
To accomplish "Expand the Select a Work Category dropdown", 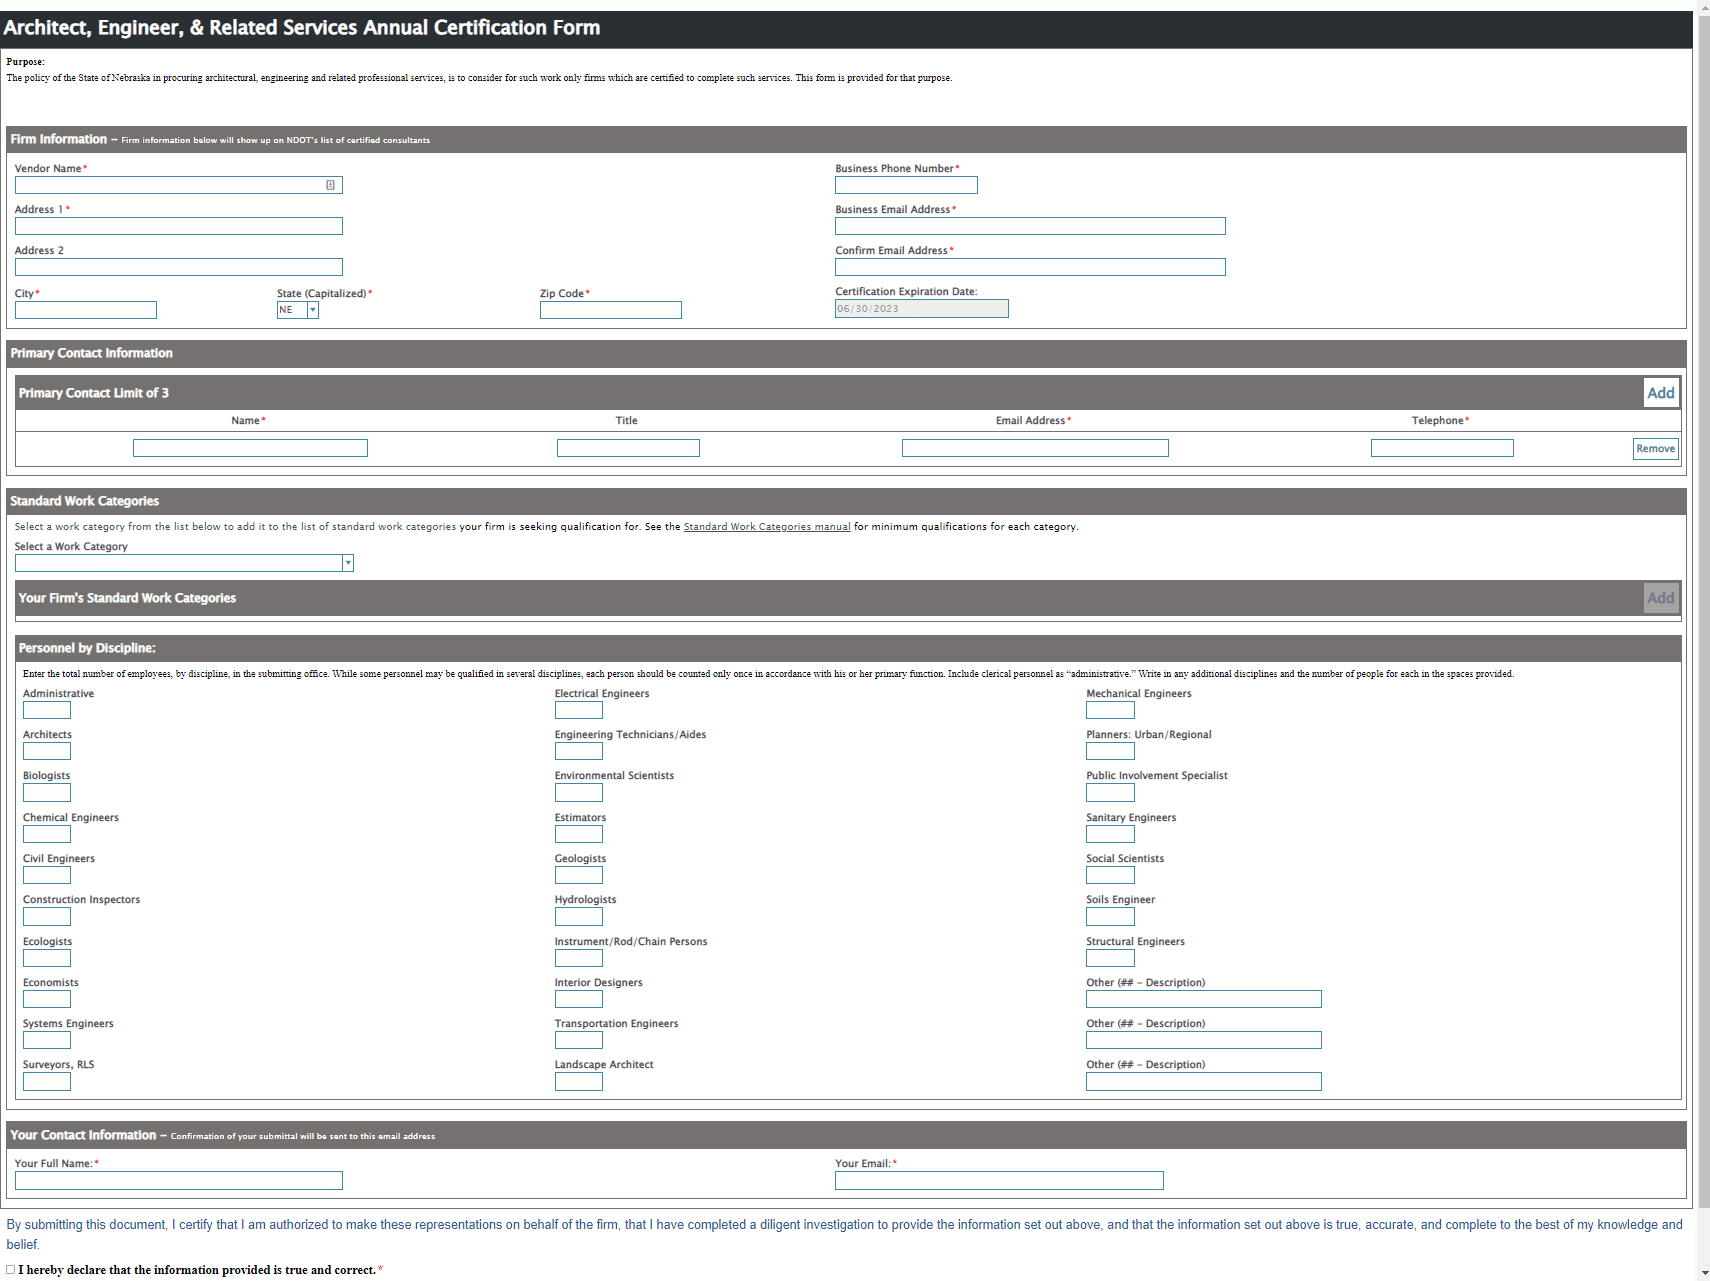I will click(x=347, y=563).
